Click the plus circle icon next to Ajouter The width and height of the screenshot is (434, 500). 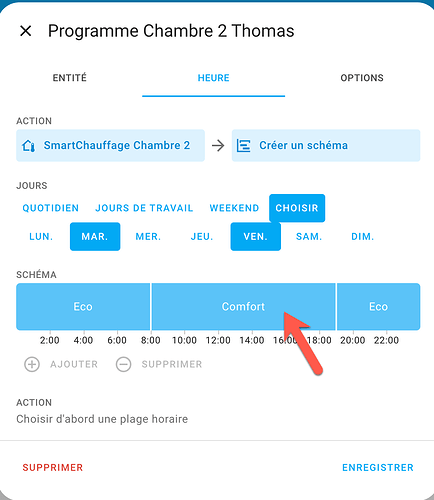[x=32, y=364]
